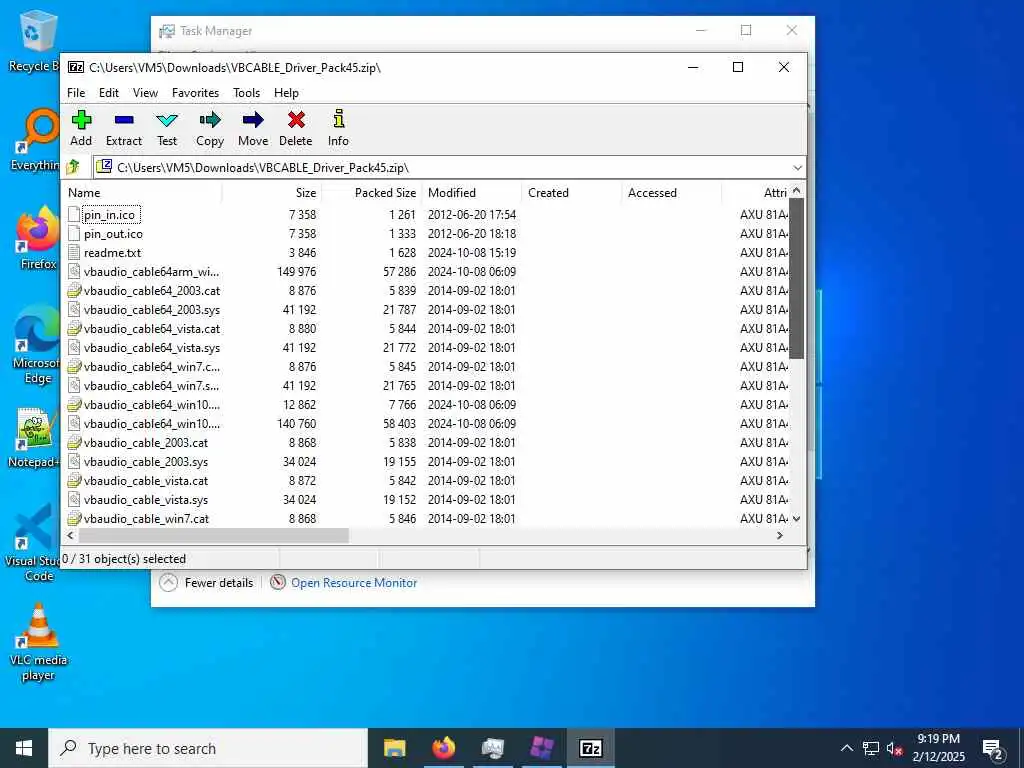The height and width of the screenshot is (768, 1024).
Task: Open the Info toolbar icon
Action: pyautogui.click(x=338, y=128)
